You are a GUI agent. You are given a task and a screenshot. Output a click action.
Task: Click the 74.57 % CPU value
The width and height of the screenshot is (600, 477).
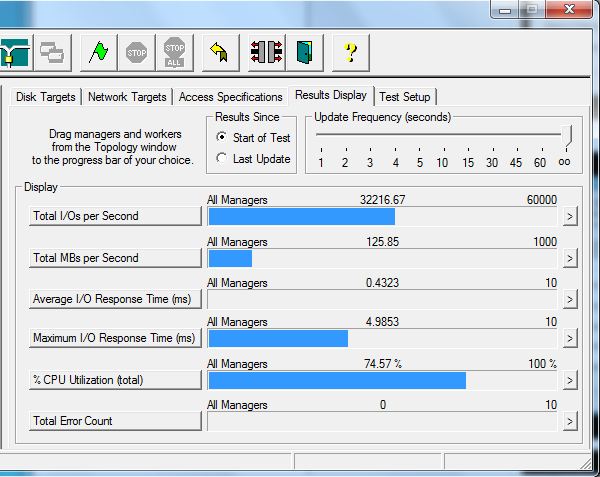[383, 363]
